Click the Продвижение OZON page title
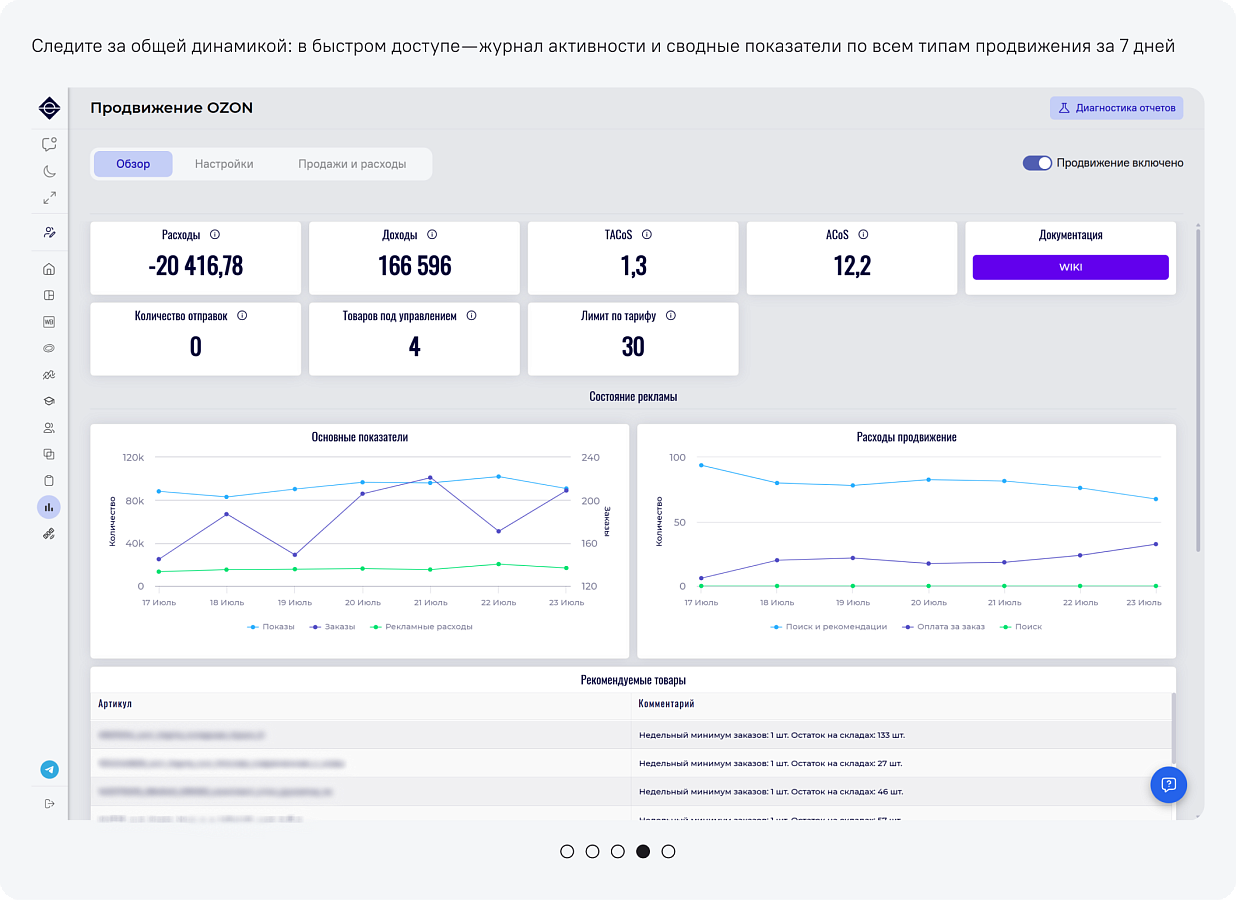 172,108
